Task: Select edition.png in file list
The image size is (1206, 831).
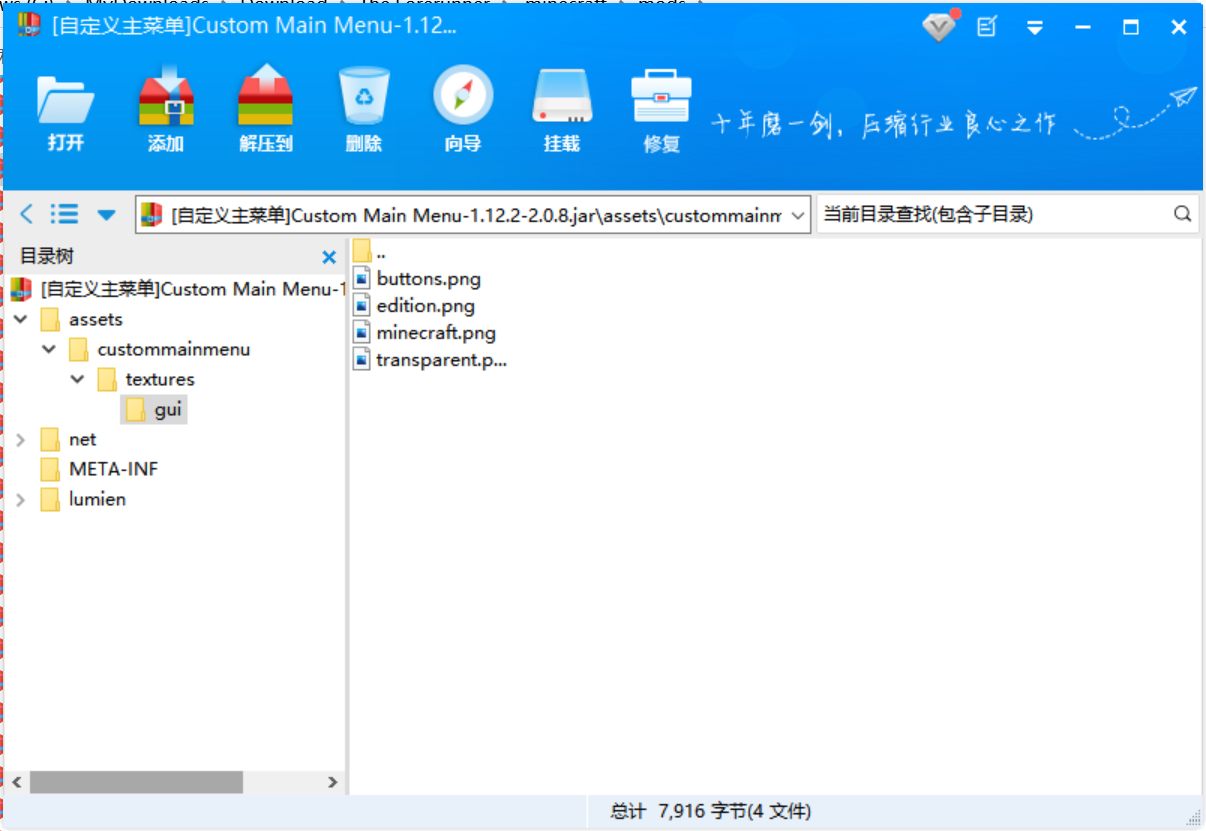Action: point(414,306)
